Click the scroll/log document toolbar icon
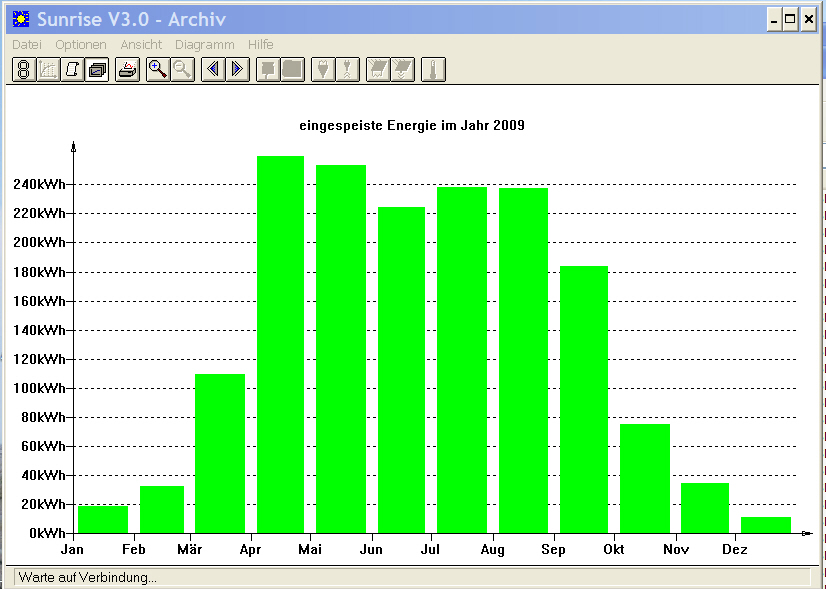The height and width of the screenshot is (589, 826). 72,70
